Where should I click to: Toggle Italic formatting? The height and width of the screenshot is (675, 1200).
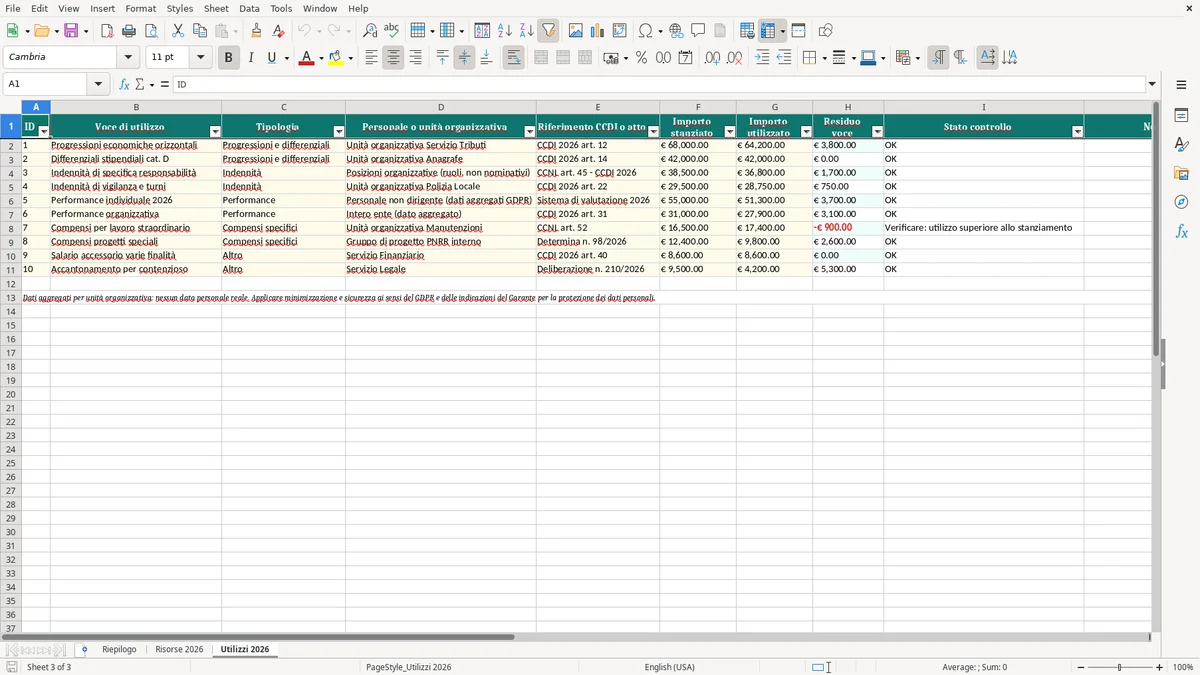click(x=250, y=58)
